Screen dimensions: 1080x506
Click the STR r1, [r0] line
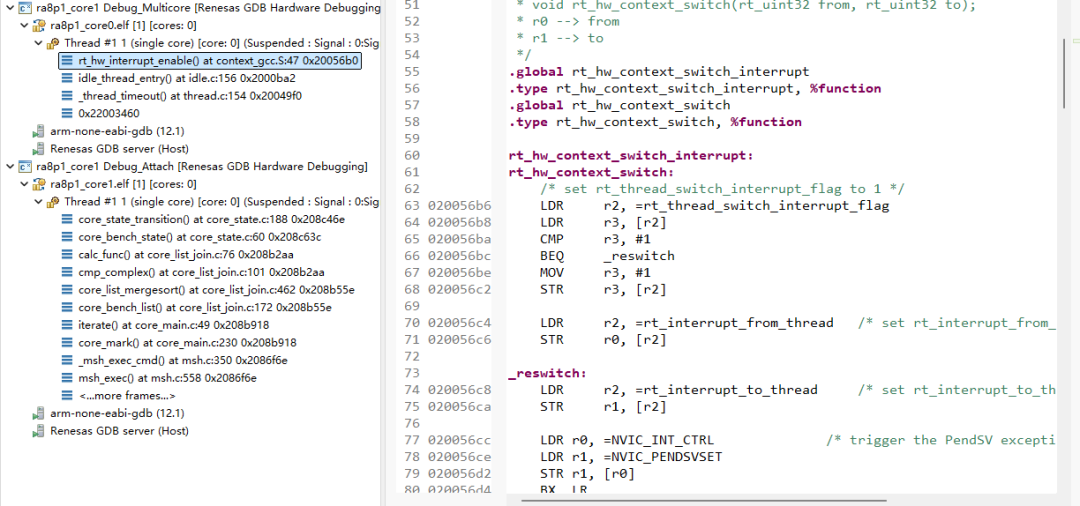click(587, 474)
